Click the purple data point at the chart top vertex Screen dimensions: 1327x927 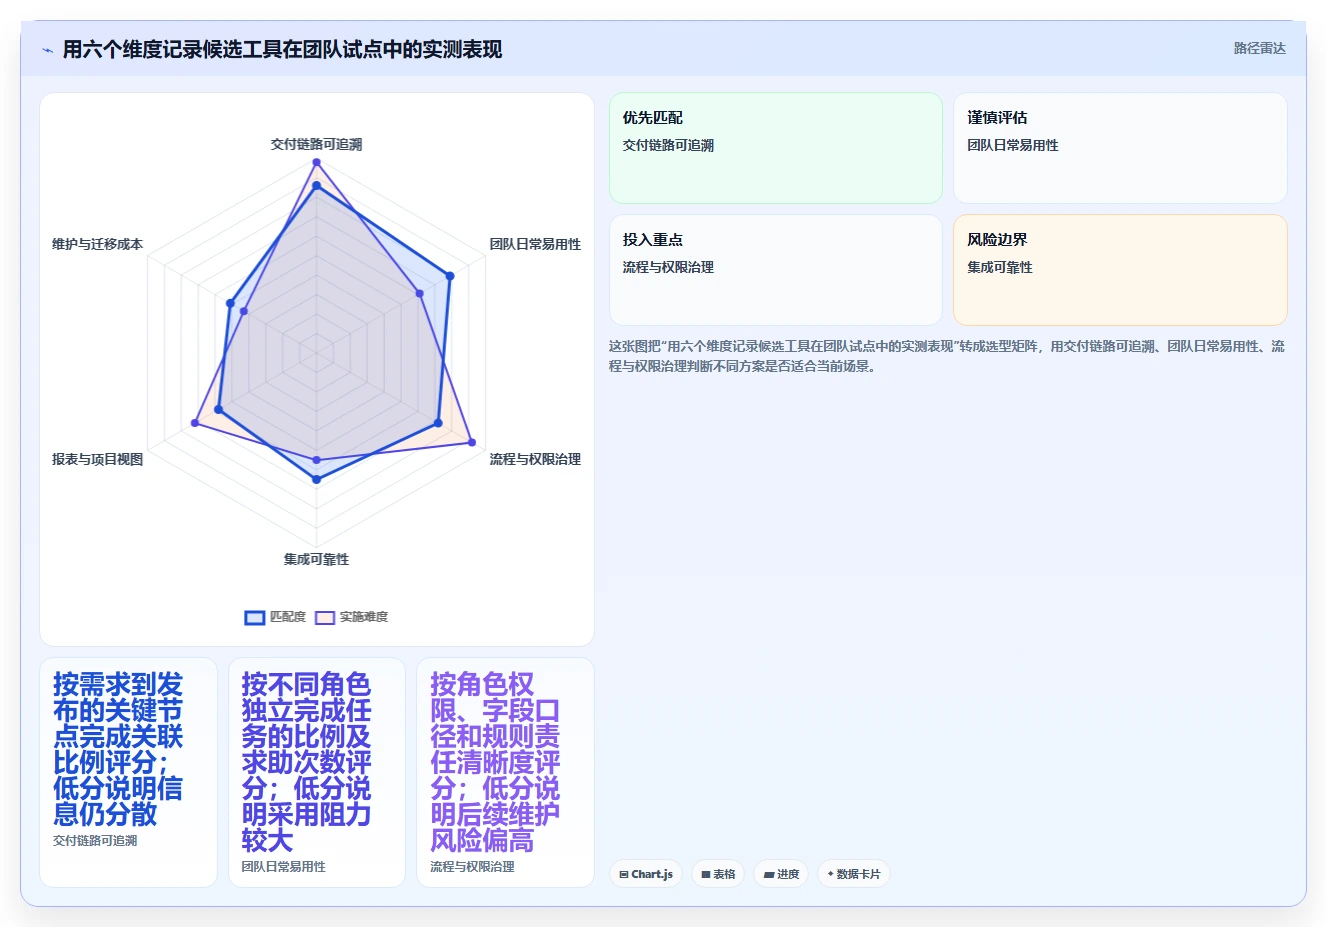[316, 162]
